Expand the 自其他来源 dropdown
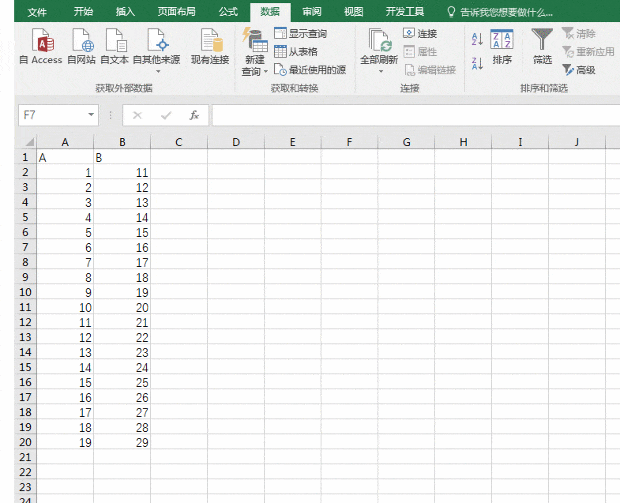The height and width of the screenshot is (503, 620). [x=157, y=71]
